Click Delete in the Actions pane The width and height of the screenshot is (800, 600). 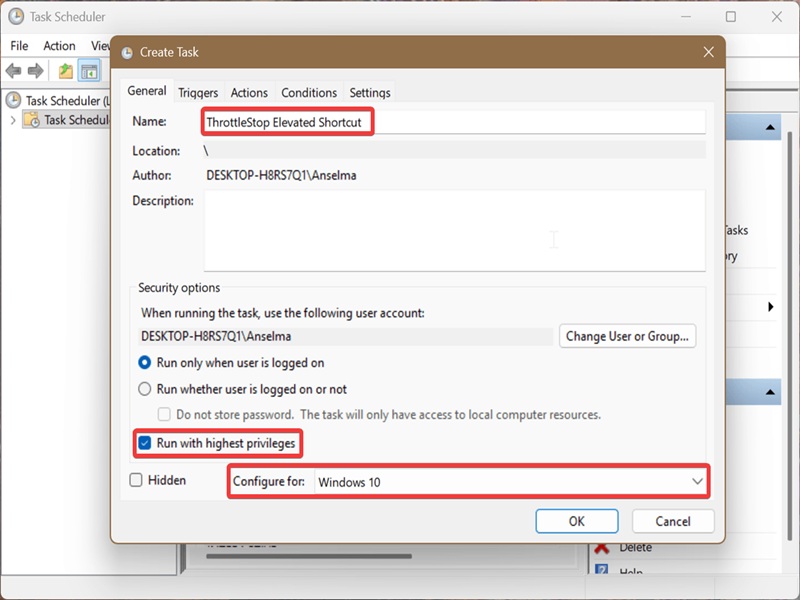636,548
